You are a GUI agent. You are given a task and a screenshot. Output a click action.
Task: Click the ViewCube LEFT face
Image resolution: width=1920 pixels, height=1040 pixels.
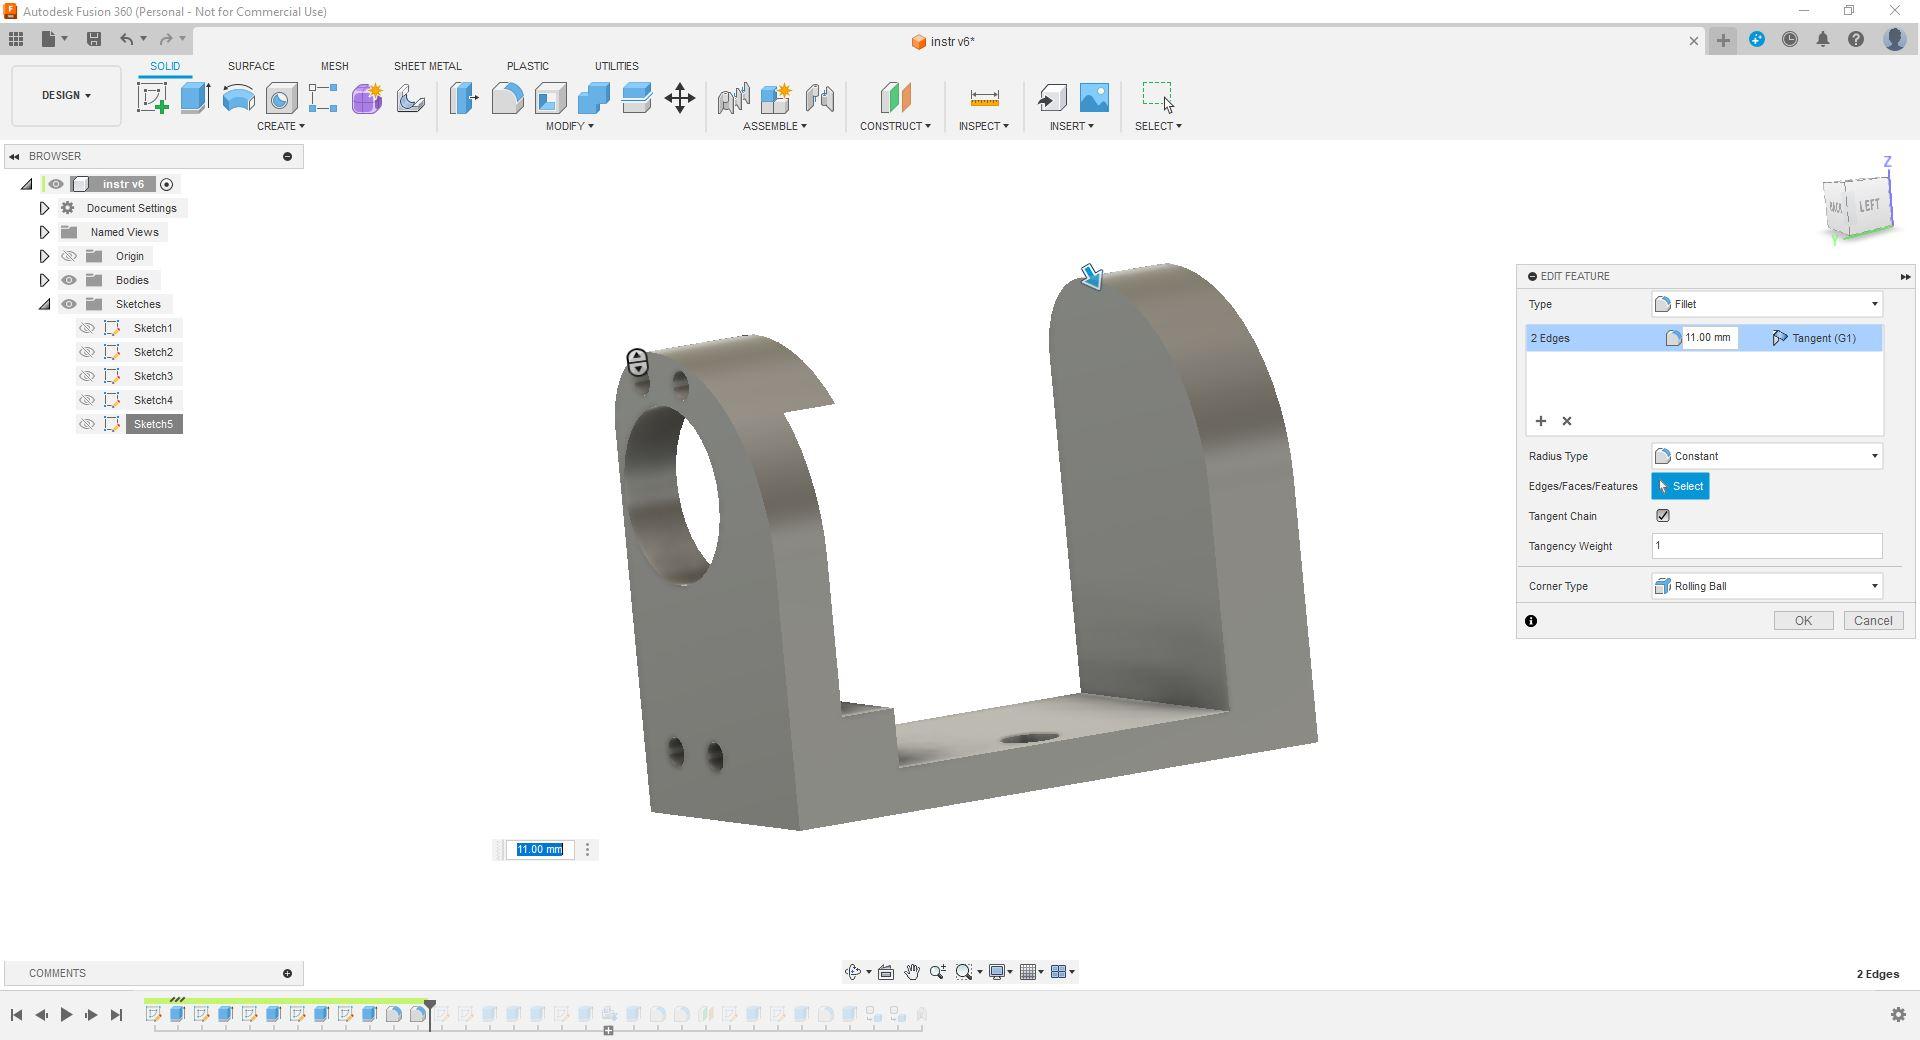[1868, 206]
